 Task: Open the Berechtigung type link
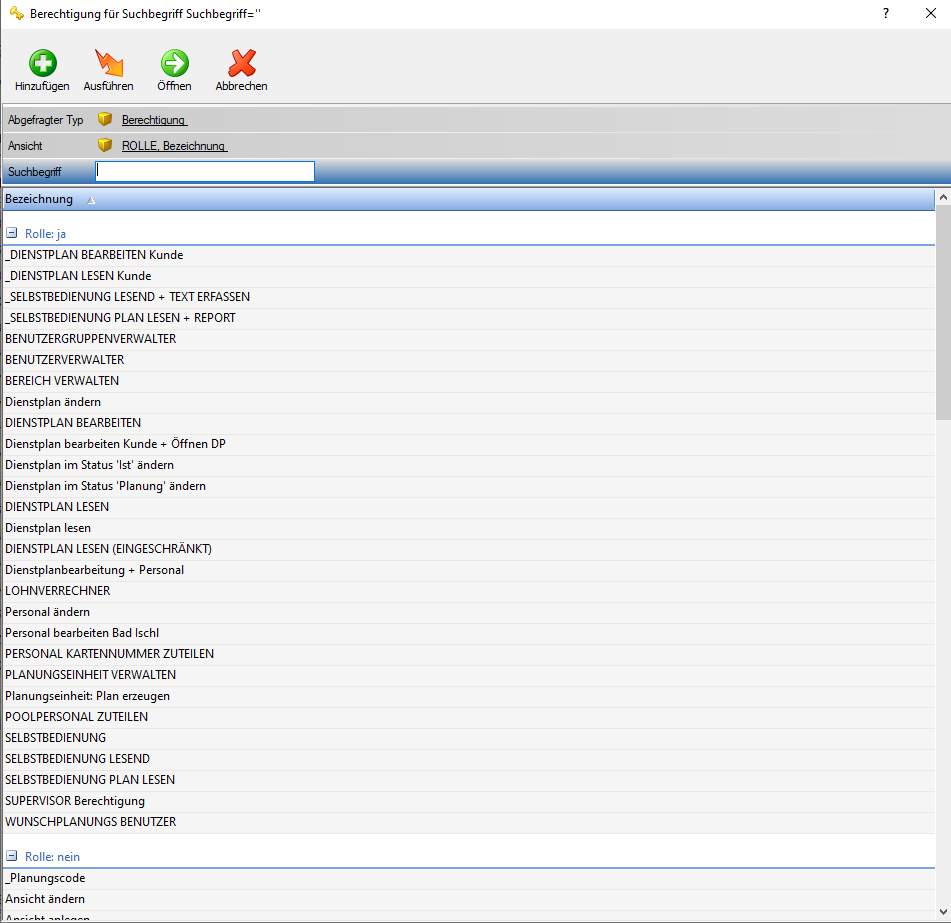[154, 120]
